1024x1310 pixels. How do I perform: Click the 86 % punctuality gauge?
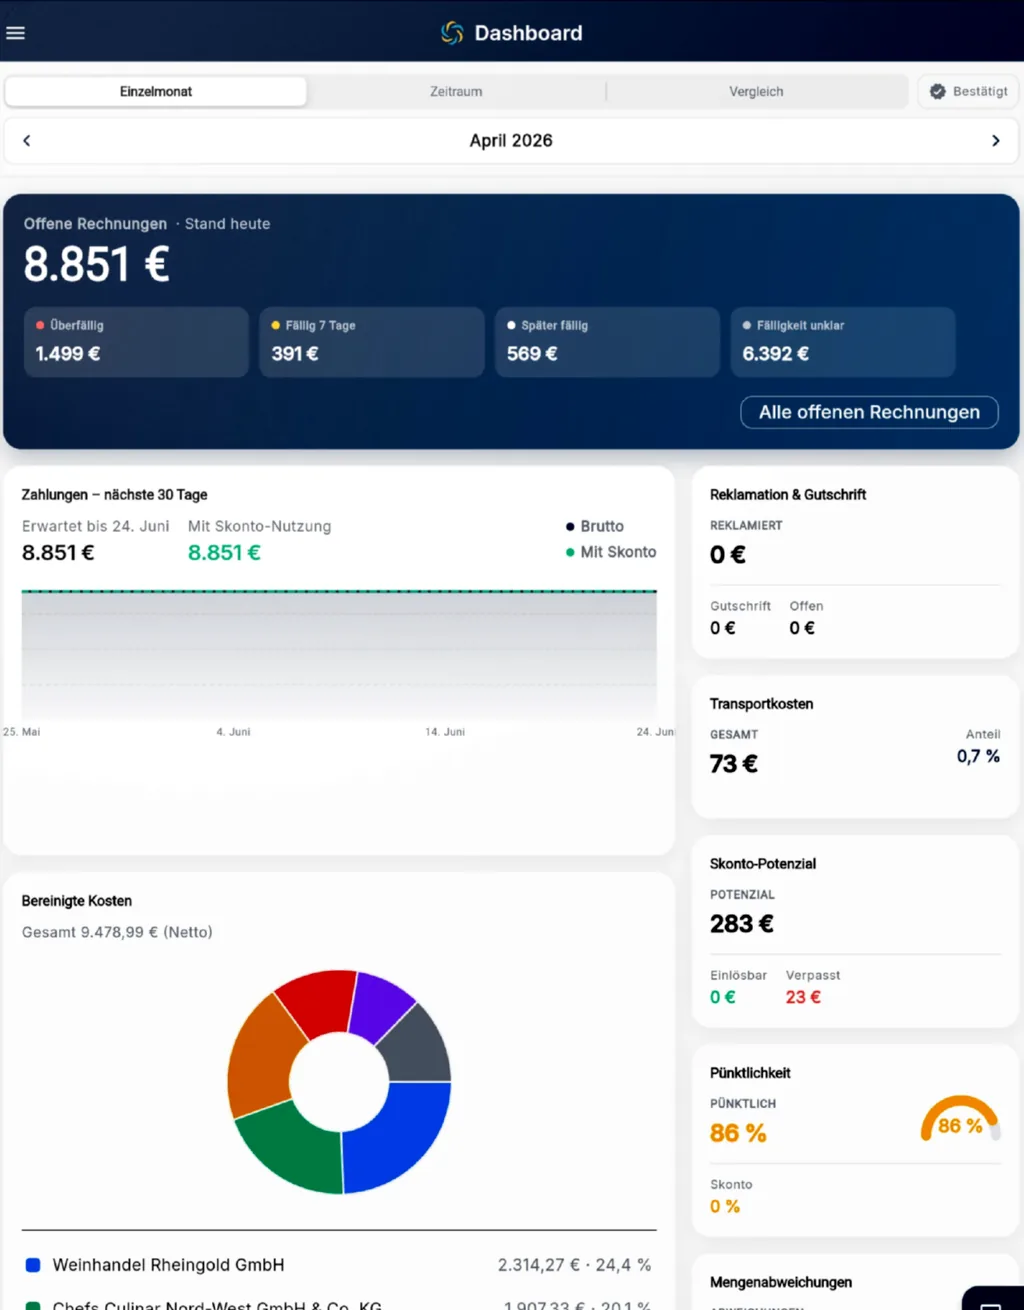click(x=960, y=1120)
